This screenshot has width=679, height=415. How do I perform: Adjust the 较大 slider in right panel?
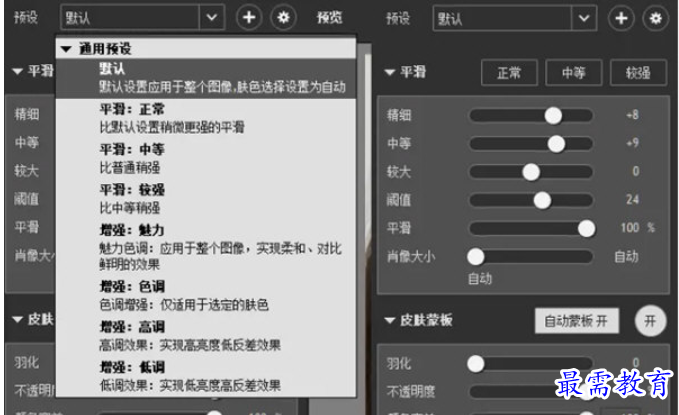coord(531,172)
